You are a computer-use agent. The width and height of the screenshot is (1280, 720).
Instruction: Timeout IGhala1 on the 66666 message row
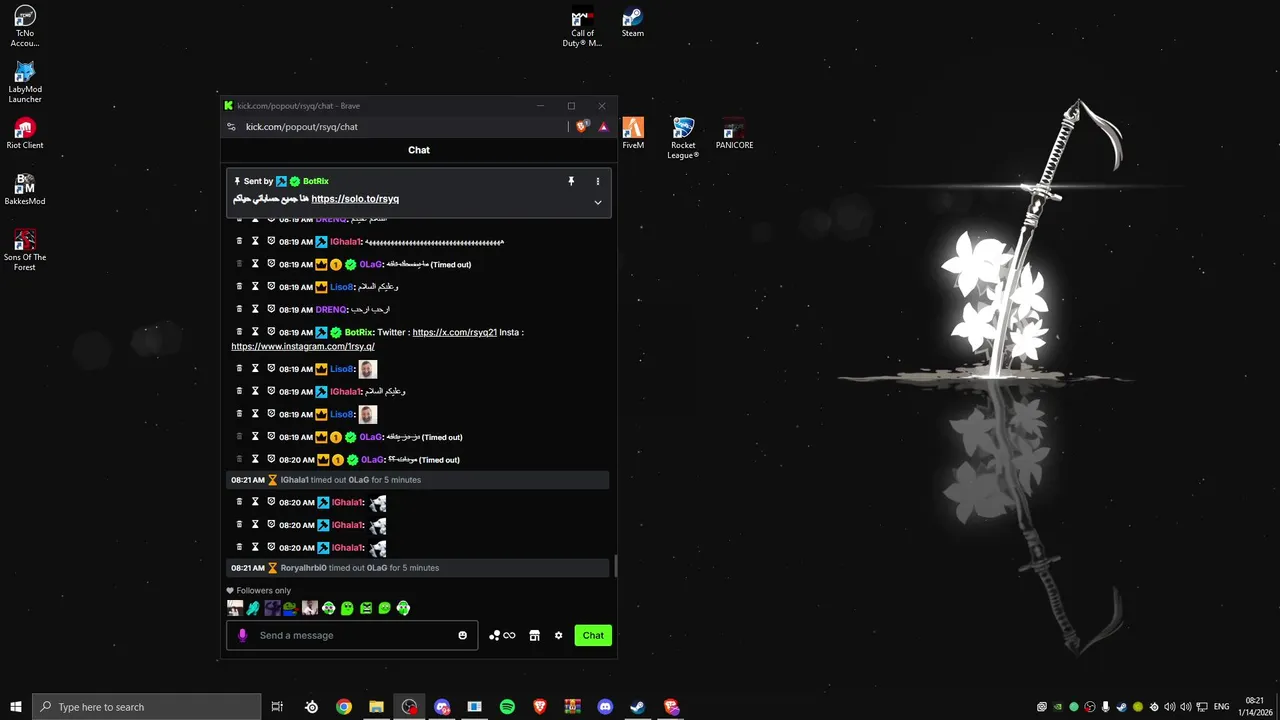click(x=255, y=241)
